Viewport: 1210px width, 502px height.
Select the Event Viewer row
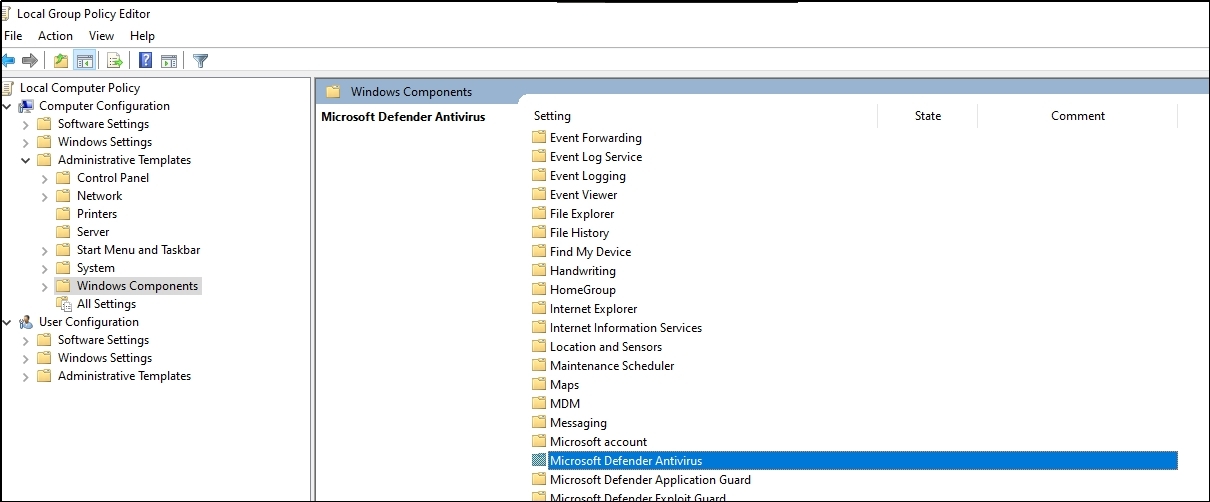point(584,195)
